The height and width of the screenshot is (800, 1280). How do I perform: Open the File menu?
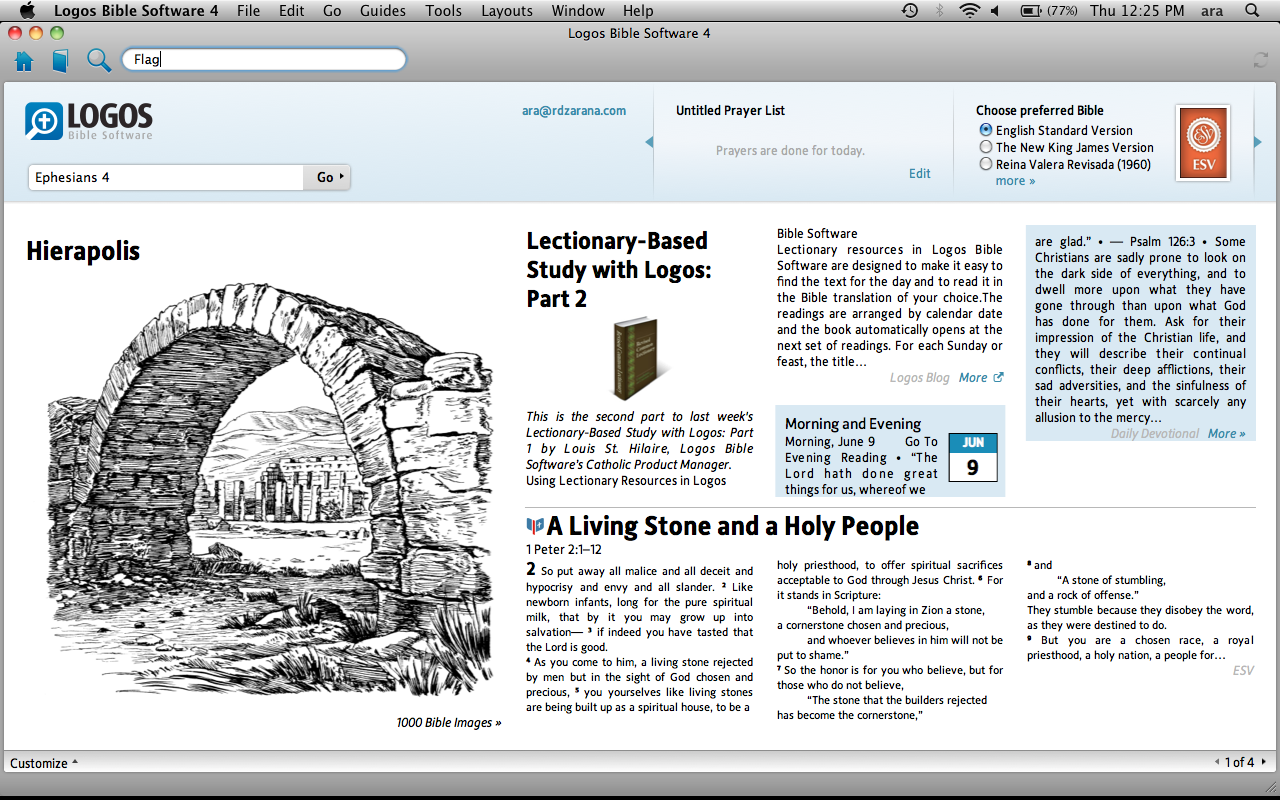point(249,11)
